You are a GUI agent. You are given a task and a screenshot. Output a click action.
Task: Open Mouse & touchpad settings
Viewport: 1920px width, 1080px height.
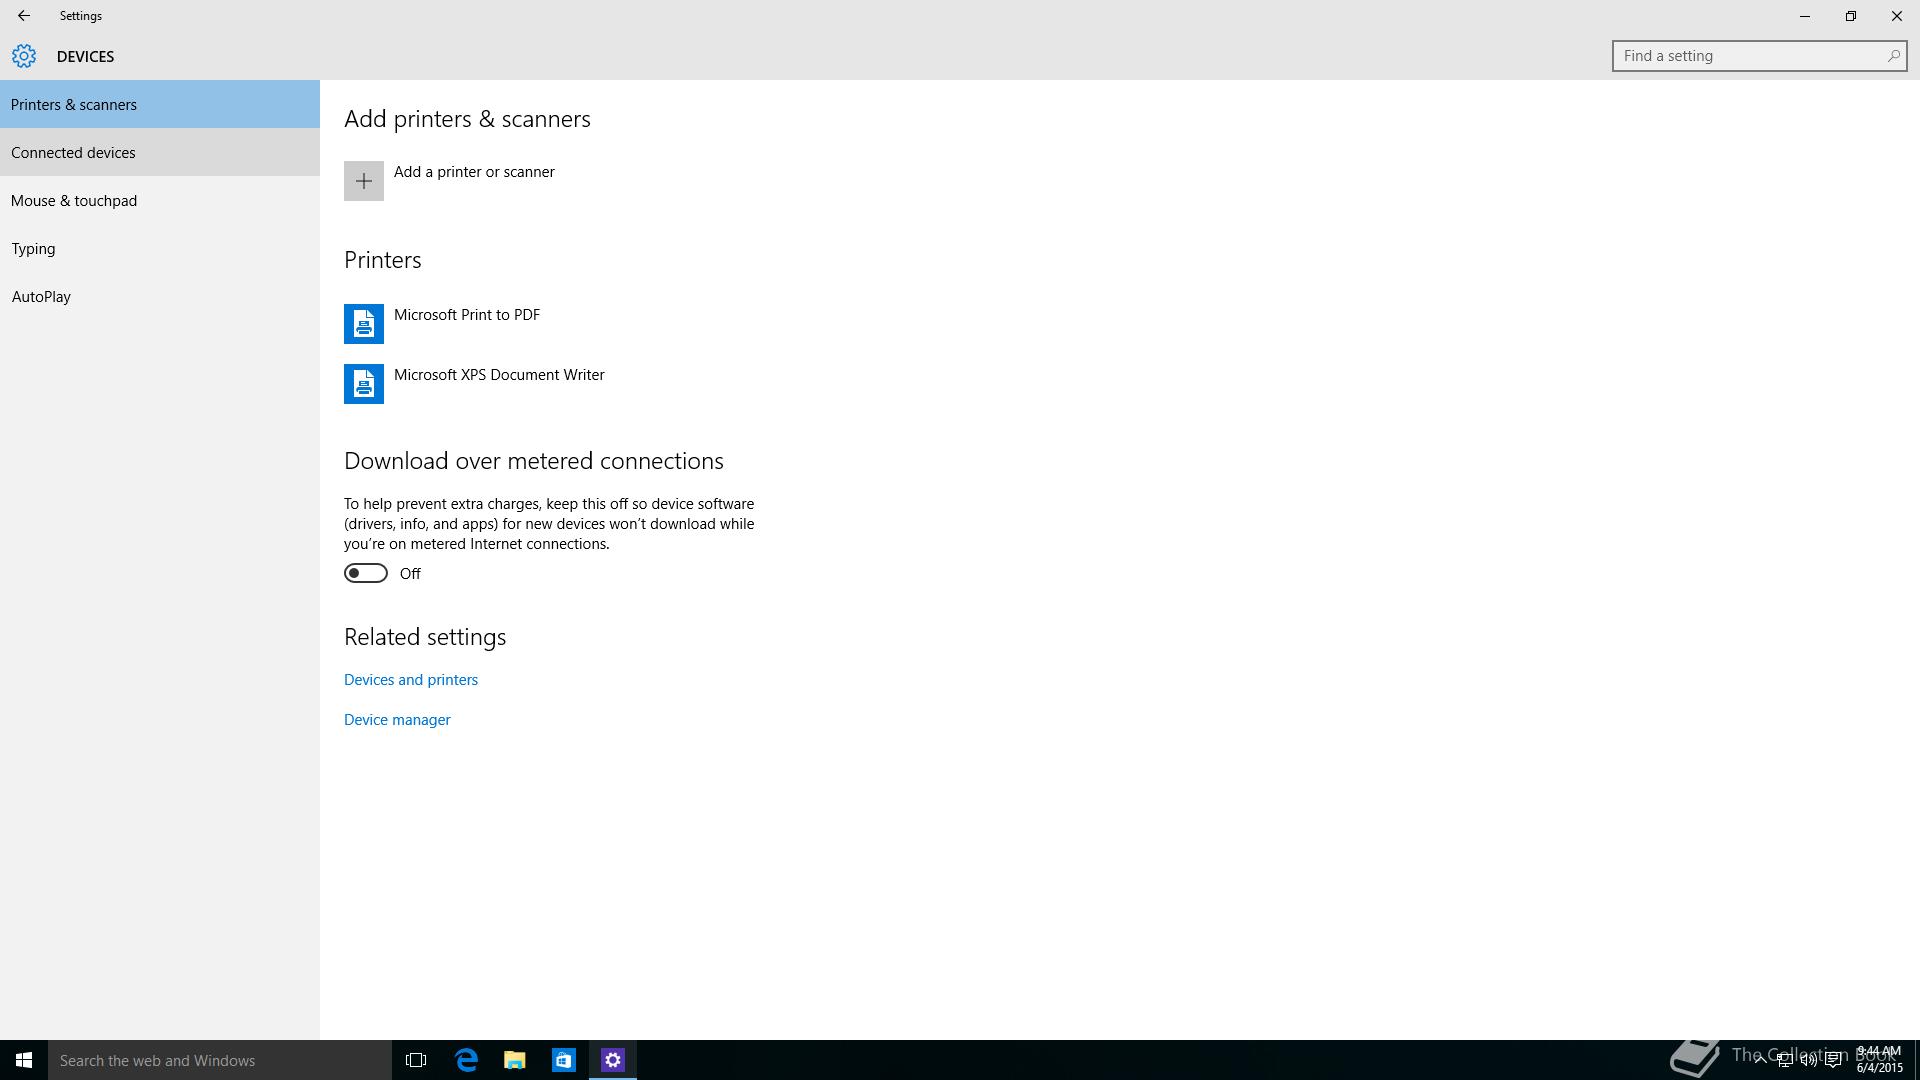[x=160, y=200]
